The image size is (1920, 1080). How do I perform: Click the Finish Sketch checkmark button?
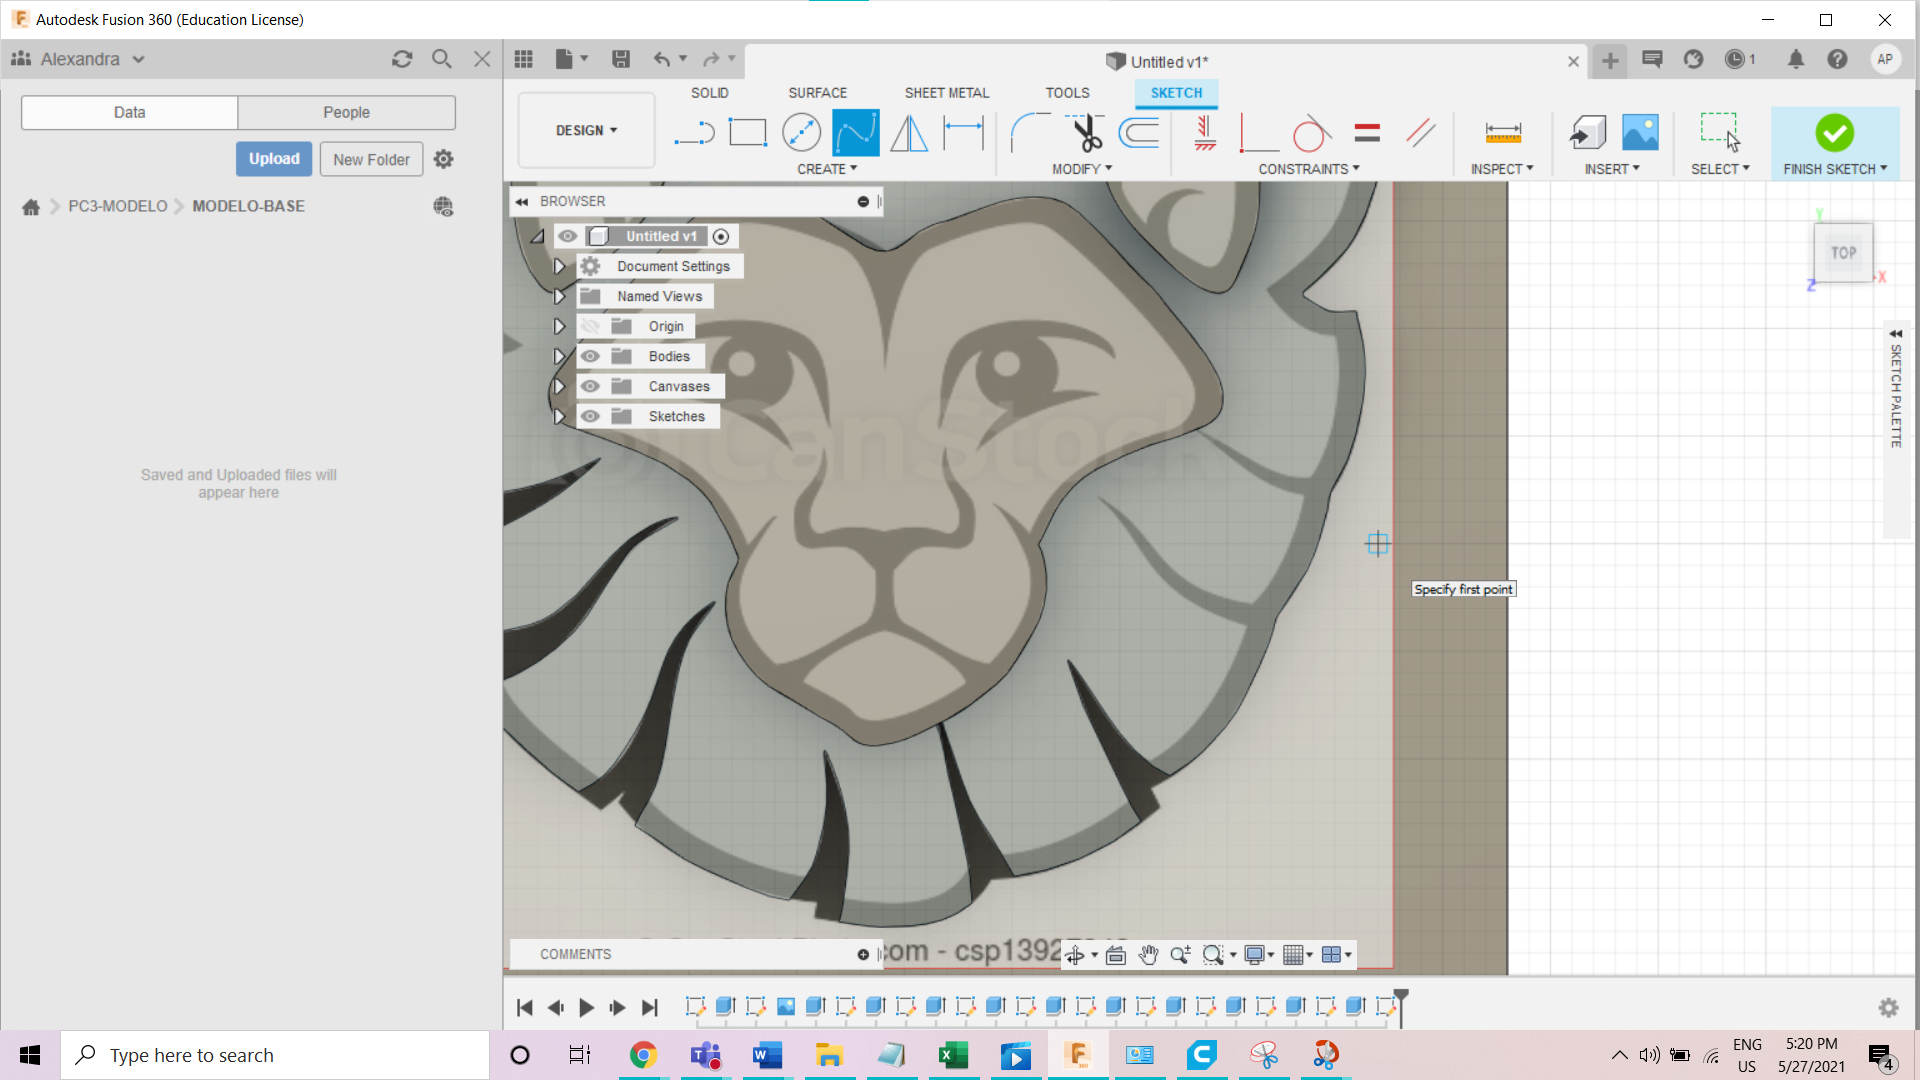tap(1834, 132)
